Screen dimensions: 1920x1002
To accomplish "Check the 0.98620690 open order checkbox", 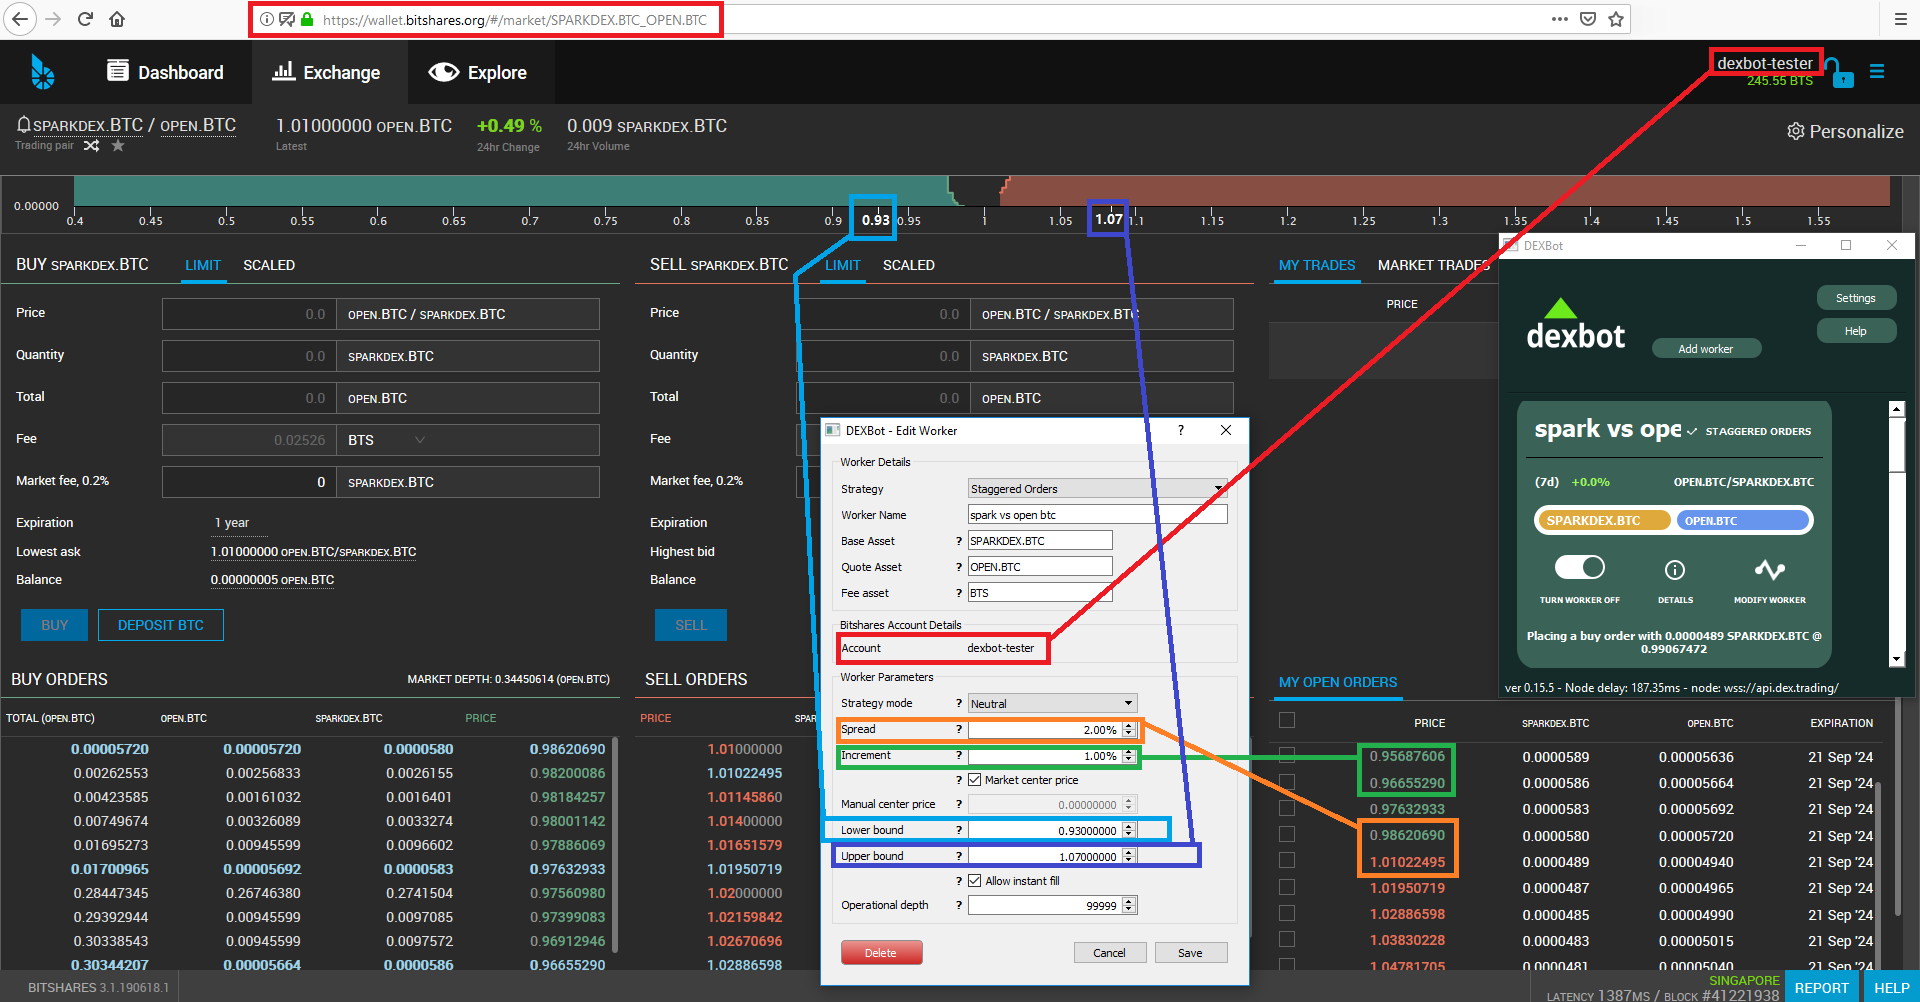I will pos(1287,834).
